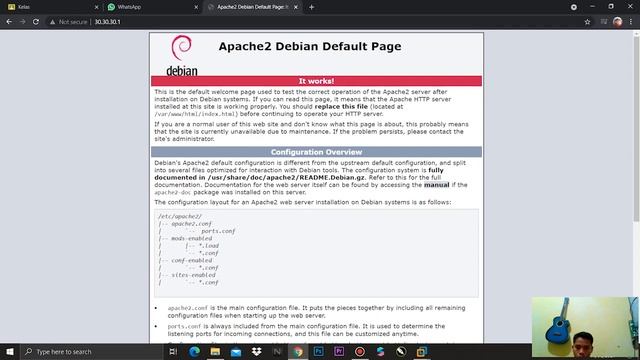This screenshot has height=360, width=640.
Task: Open Premiere Pro from the taskbar
Action: [x=339, y=351]
